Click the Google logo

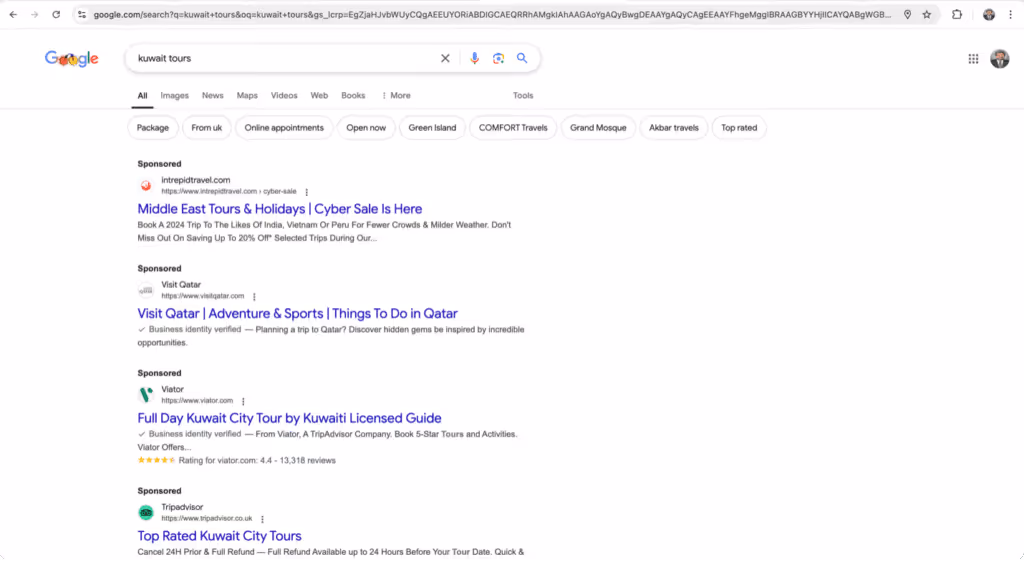(72, 59)
